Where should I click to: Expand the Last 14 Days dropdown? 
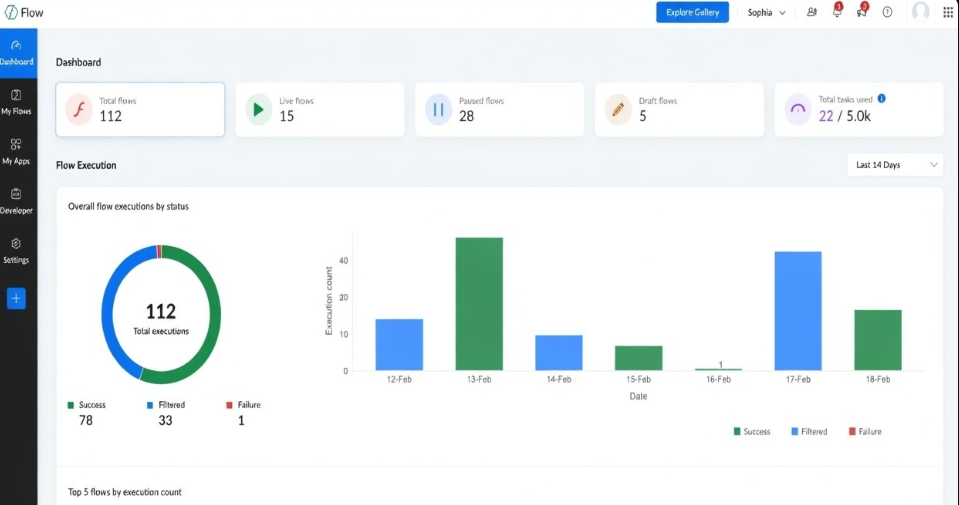click(895, 165)
